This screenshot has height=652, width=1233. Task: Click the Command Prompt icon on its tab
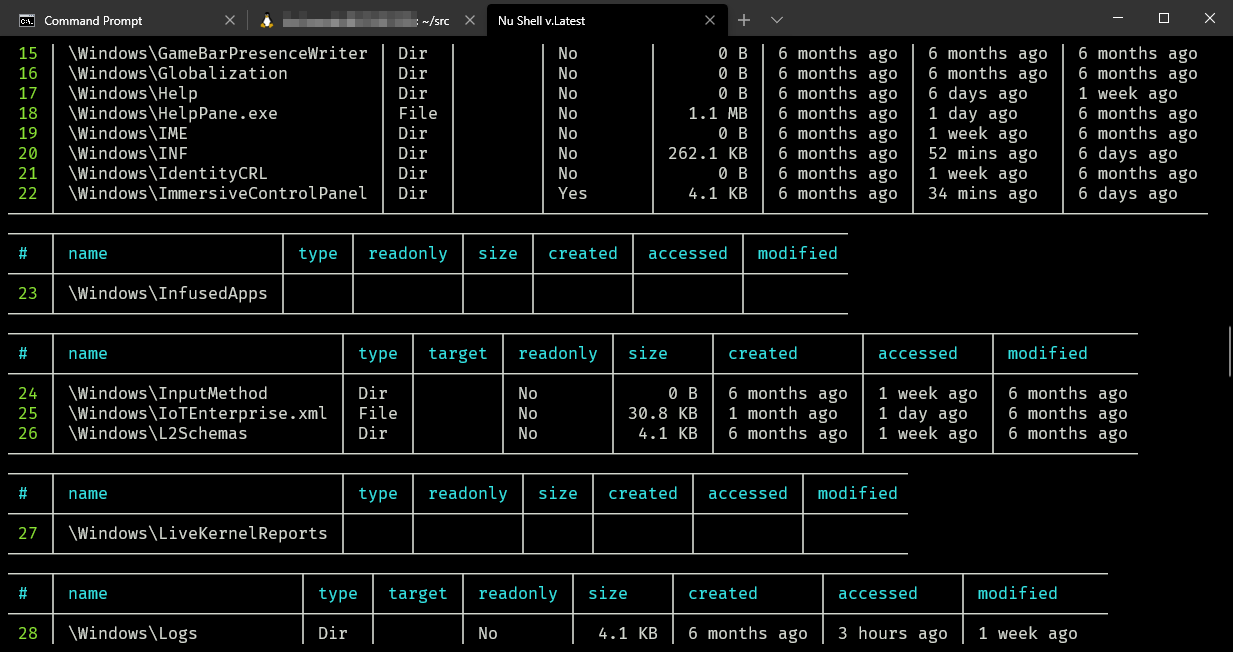click(30, 20)
